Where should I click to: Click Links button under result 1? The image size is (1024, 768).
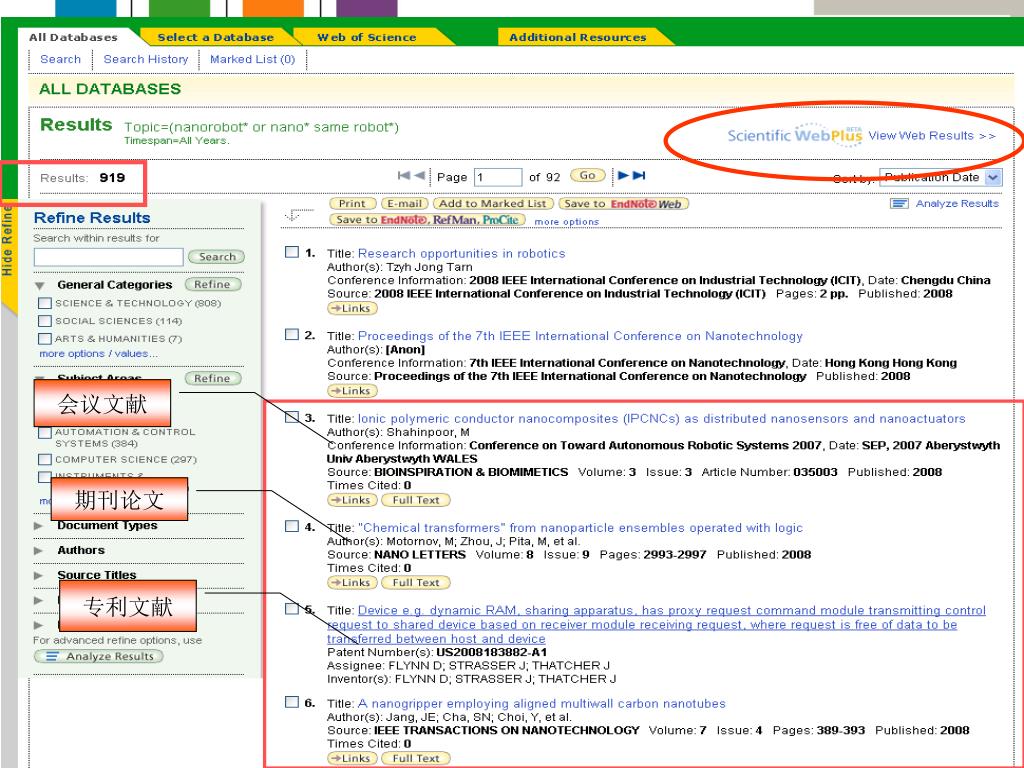click(350, 308)
